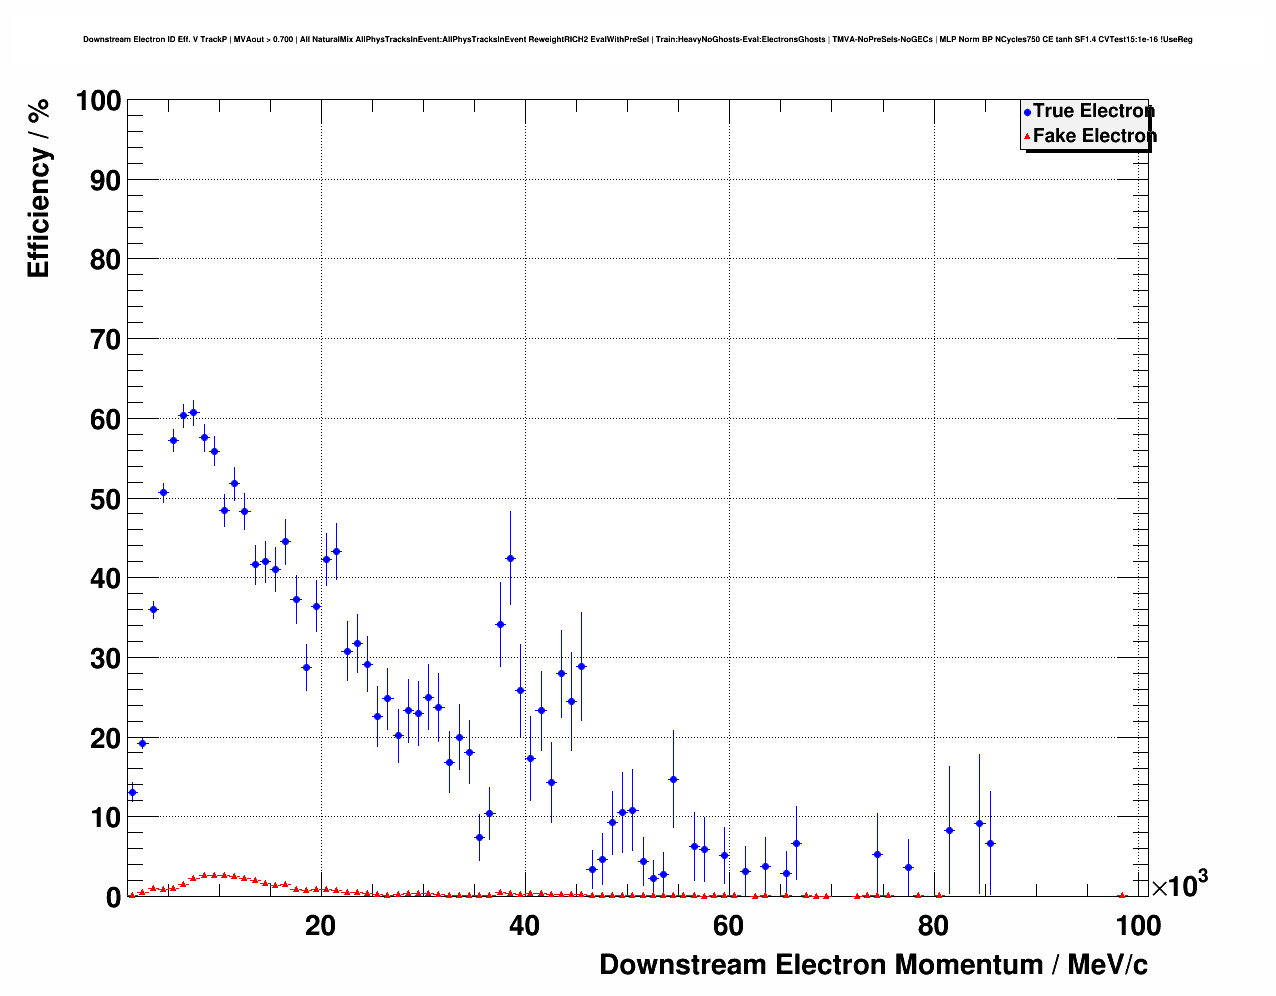Click the blue True Electron legend marker

click(x=1027, y=112)
